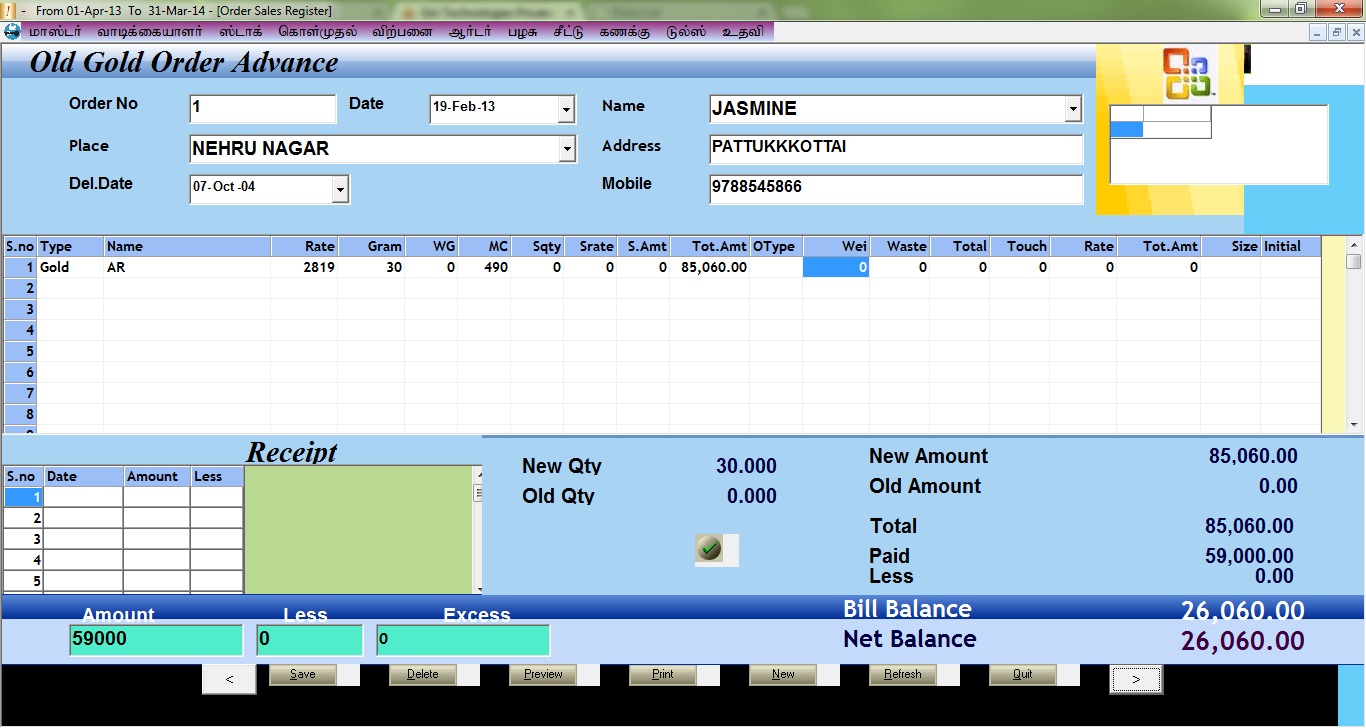Click the Amount input field showing 59000
The height and width of the screenshot is (728, 1366).
pyautogui.click(x=156, y=640)
